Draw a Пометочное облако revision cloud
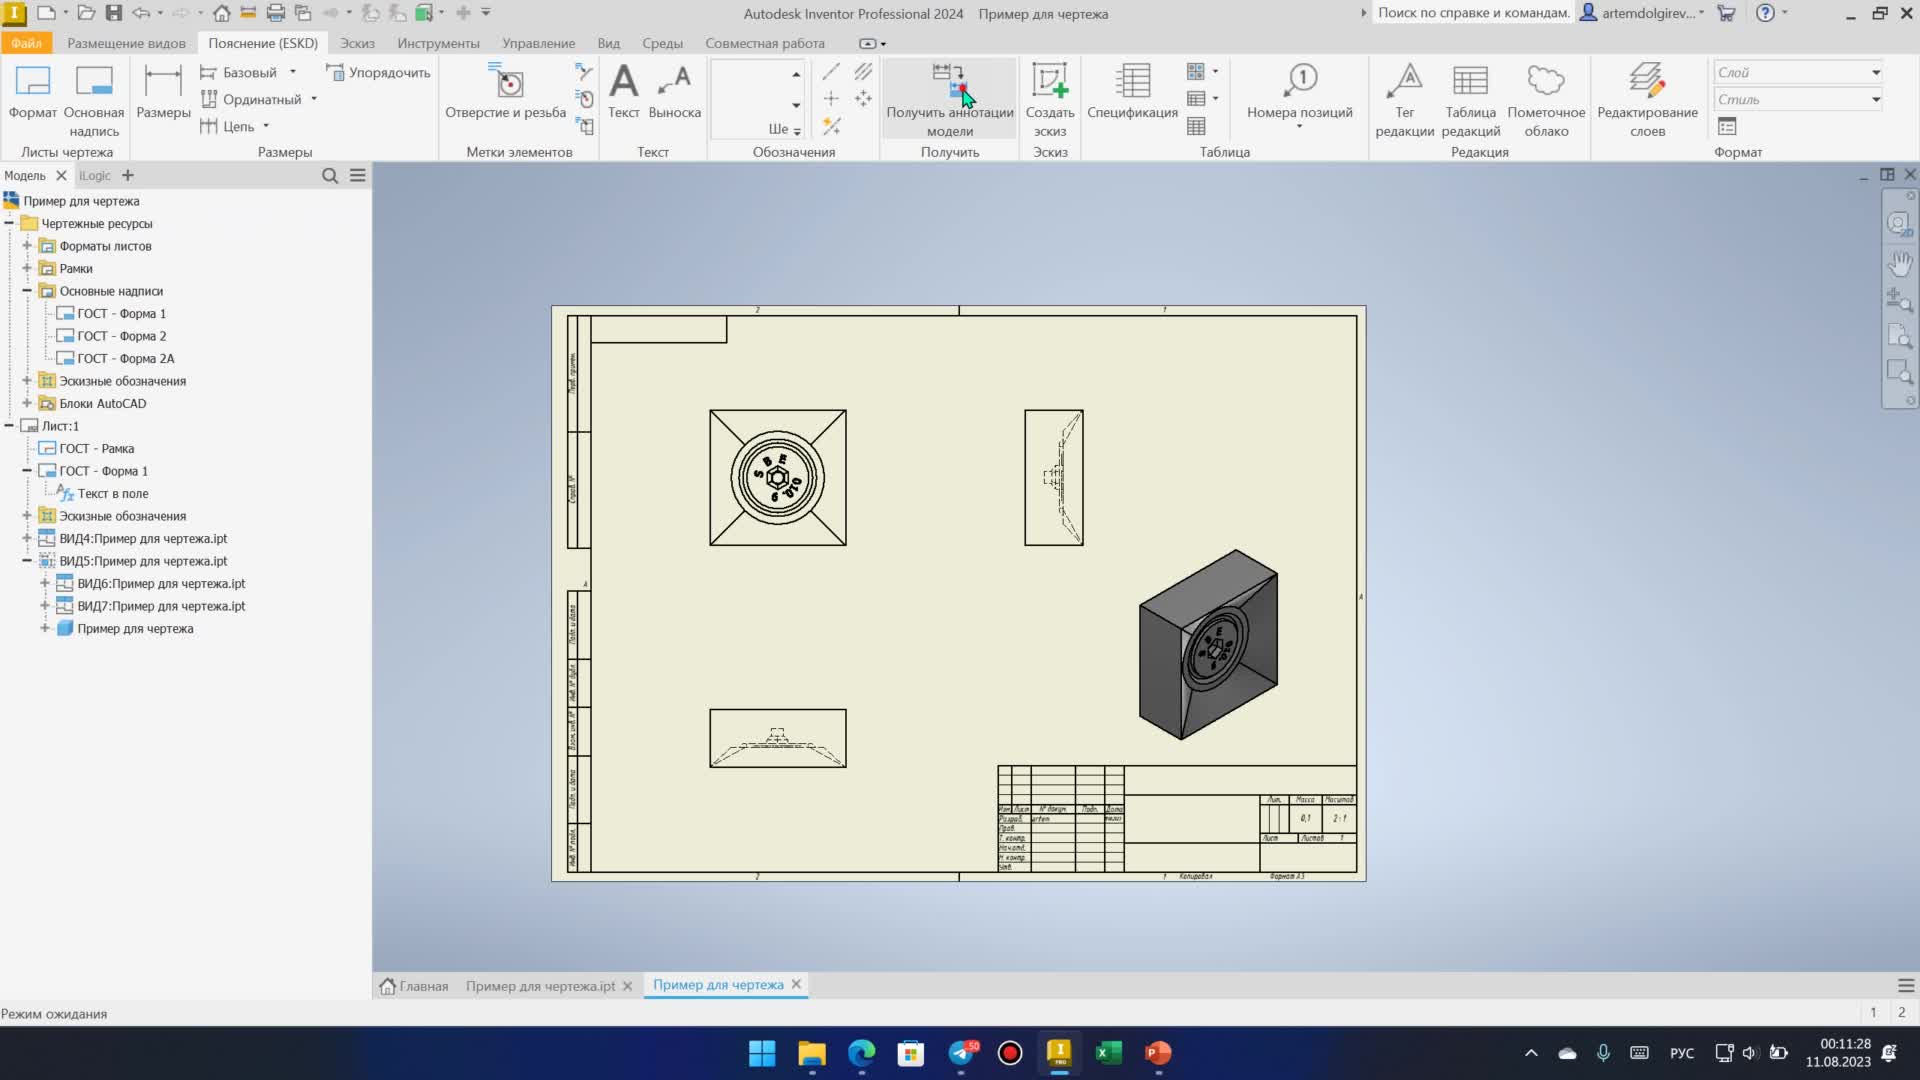The image size is (1920, 1080). pos(1546,100)
